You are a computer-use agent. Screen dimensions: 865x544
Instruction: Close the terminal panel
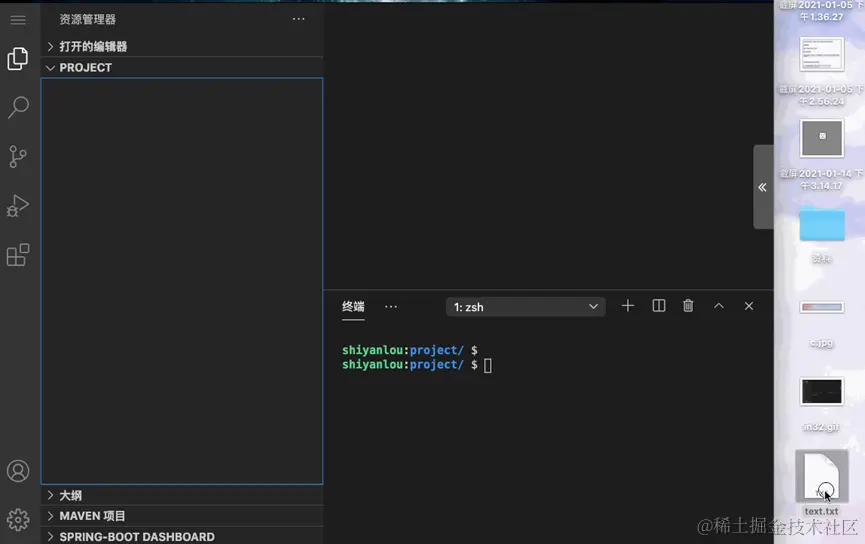pos(749,306)
